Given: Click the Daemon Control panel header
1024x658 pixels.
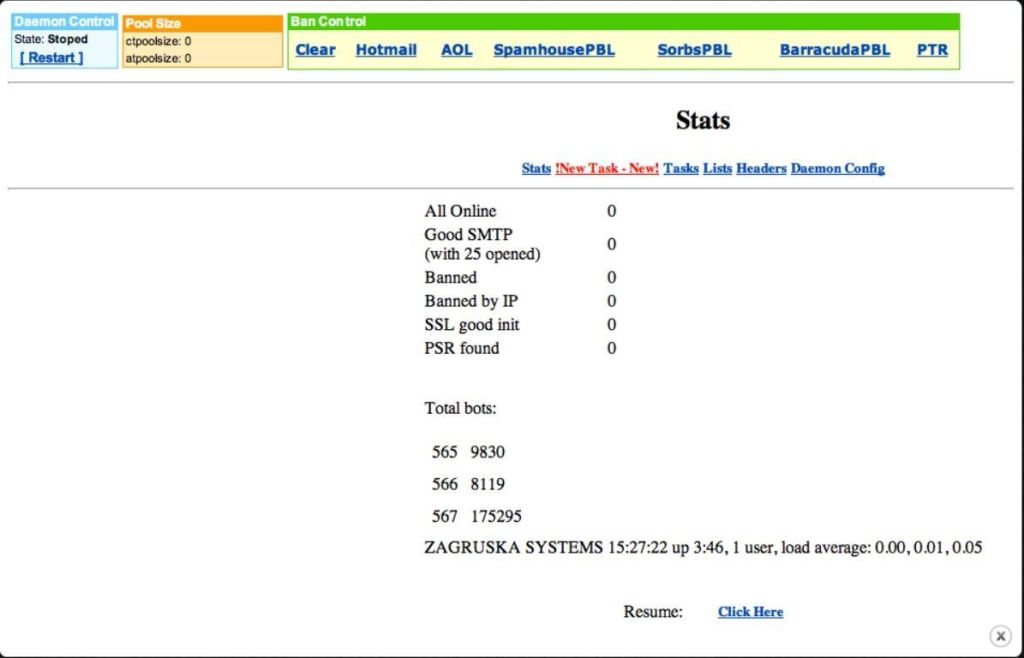Looking at the screenshot, I should 64,22.
